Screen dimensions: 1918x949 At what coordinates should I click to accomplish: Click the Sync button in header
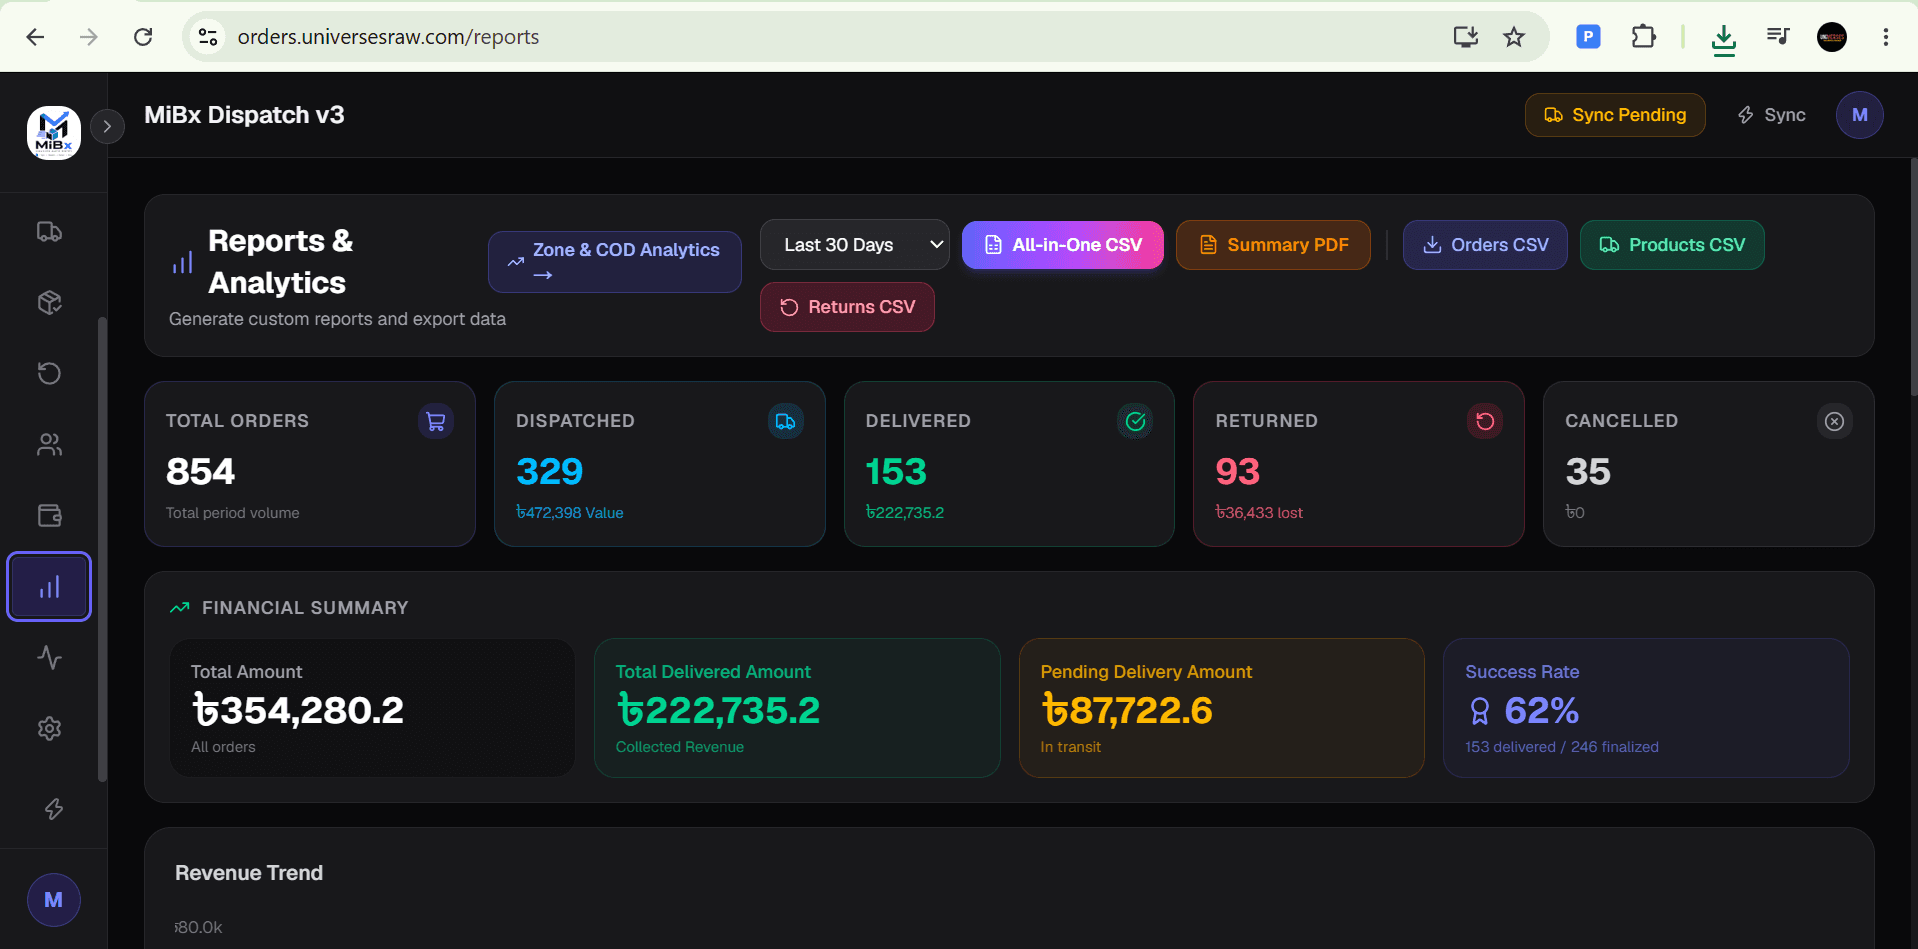tap(1772, 115)
